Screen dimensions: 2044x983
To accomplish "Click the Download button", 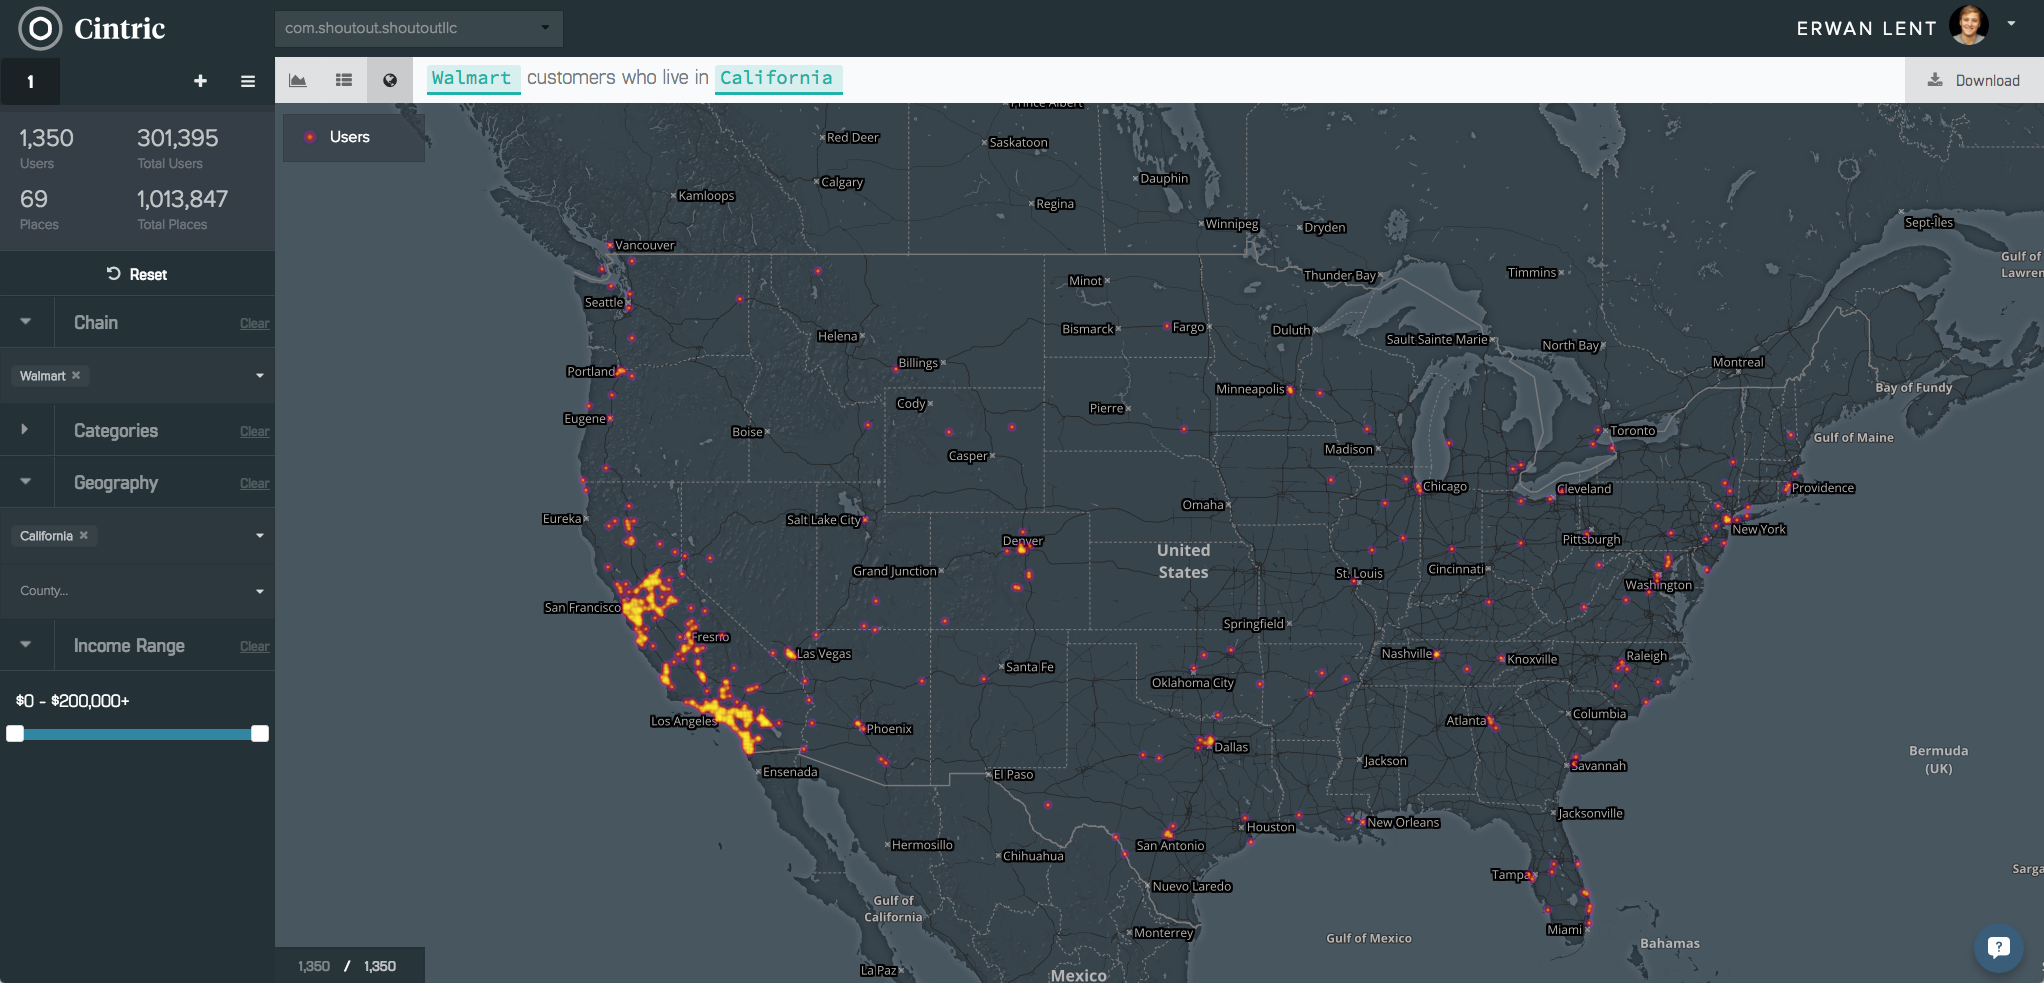I will tap(1974, 80).
